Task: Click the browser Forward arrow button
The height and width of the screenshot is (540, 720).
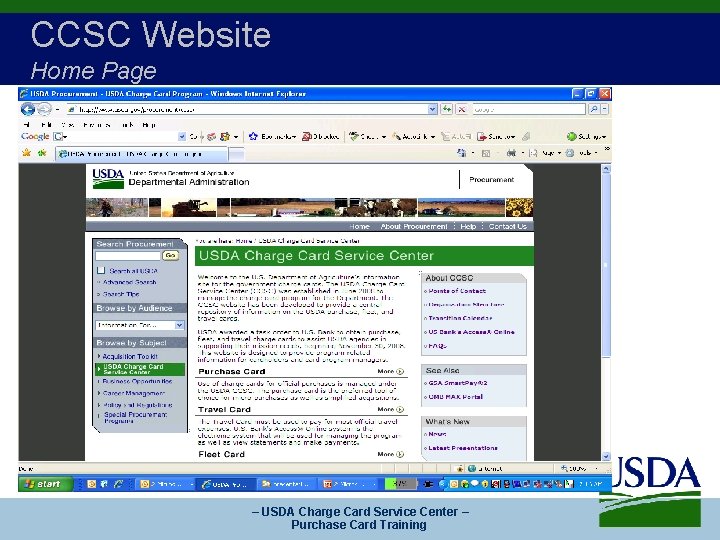Action: click(44, 109)
